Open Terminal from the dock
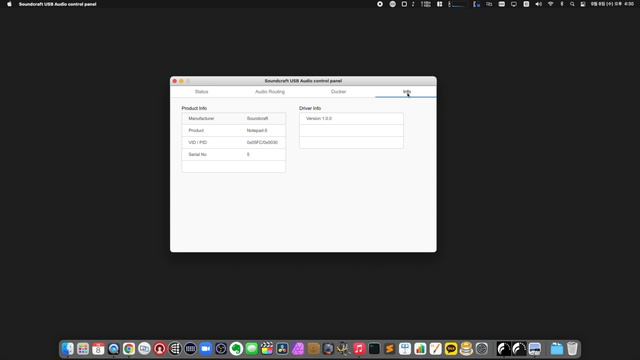Image resolution: width=640 pixels, height=360 pixels. [374, 349]
